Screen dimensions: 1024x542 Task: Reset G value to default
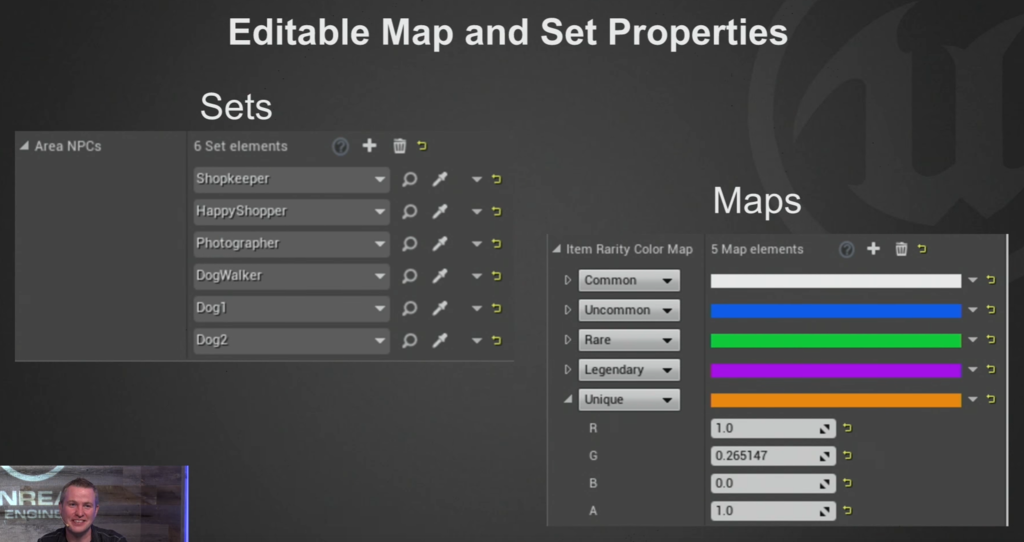[848, 455]
